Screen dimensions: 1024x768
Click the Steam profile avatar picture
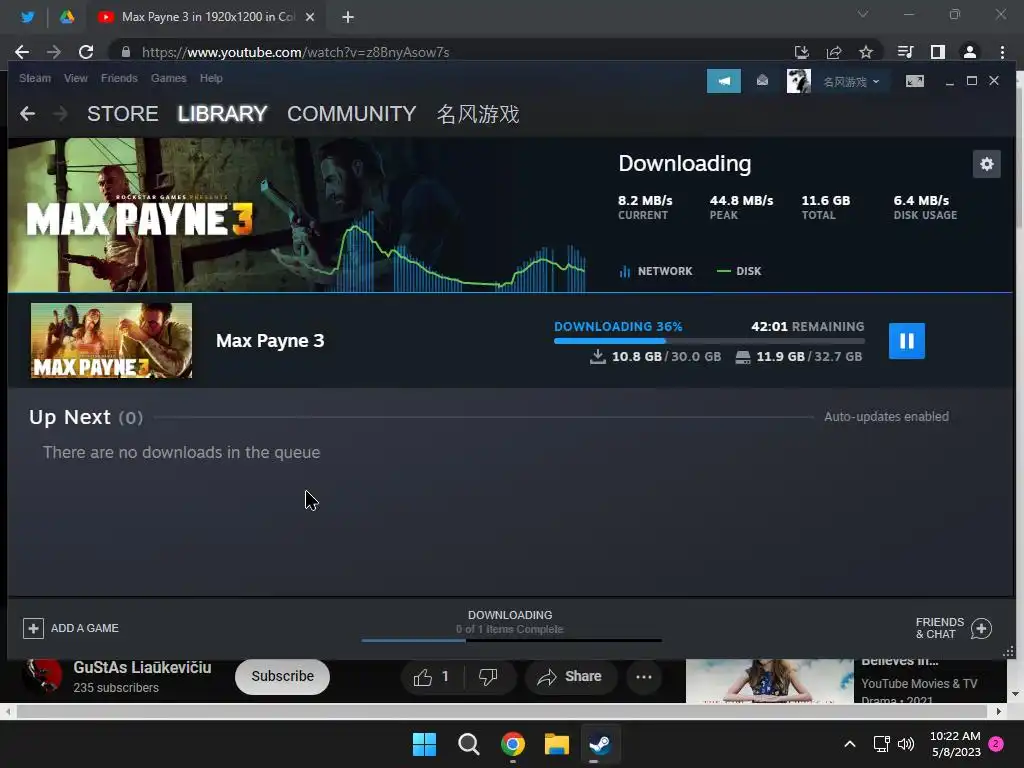click(x=798, y=81)
